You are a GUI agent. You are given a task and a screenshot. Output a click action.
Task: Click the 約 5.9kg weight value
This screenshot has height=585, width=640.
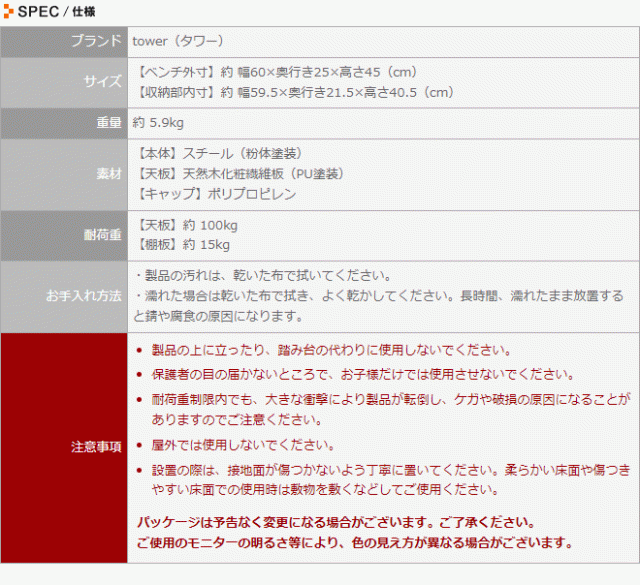(x=158, y=123)
